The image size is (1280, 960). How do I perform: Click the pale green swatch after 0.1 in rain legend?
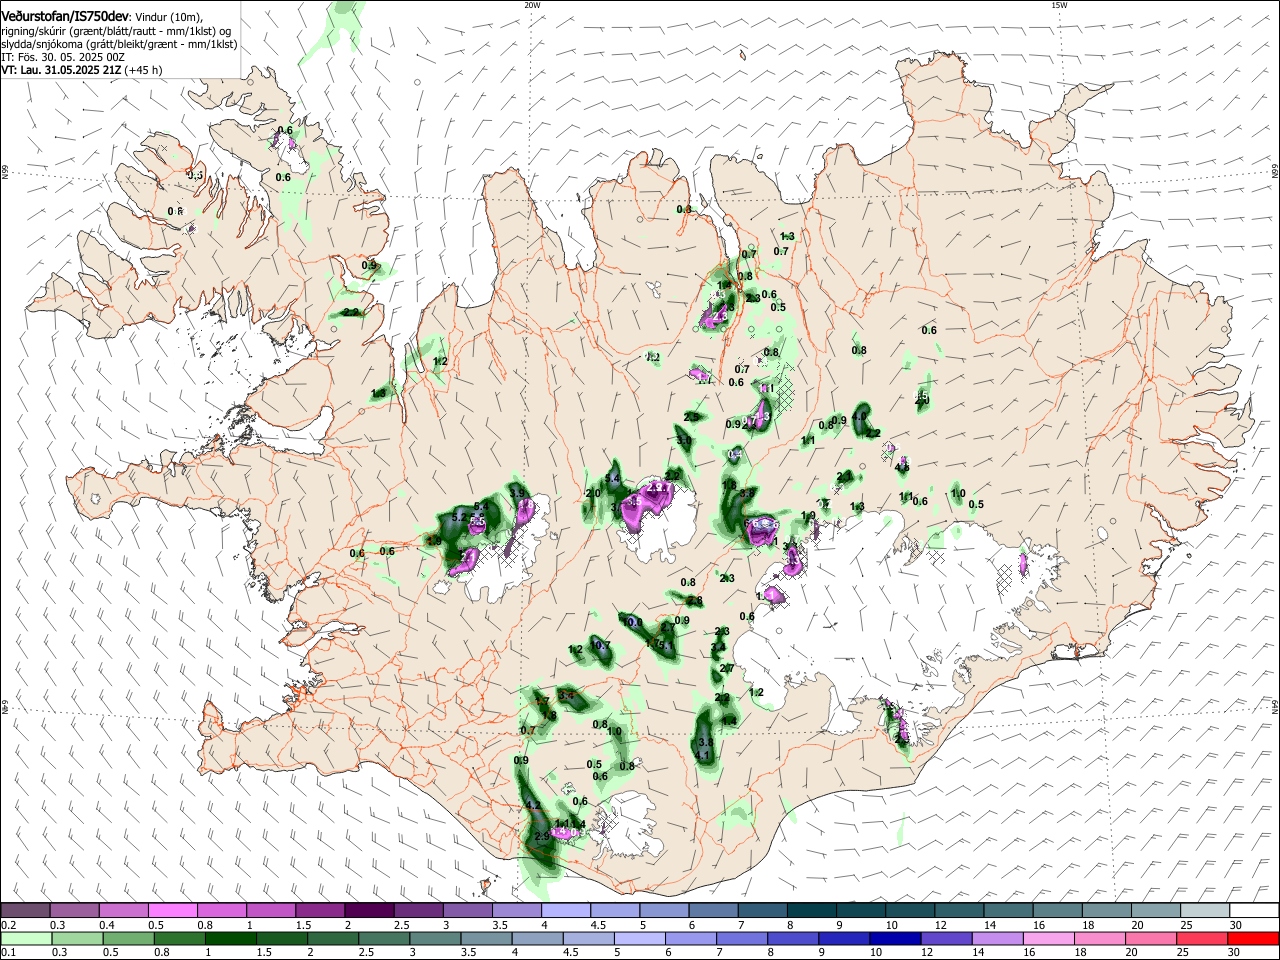click(25, 938)
